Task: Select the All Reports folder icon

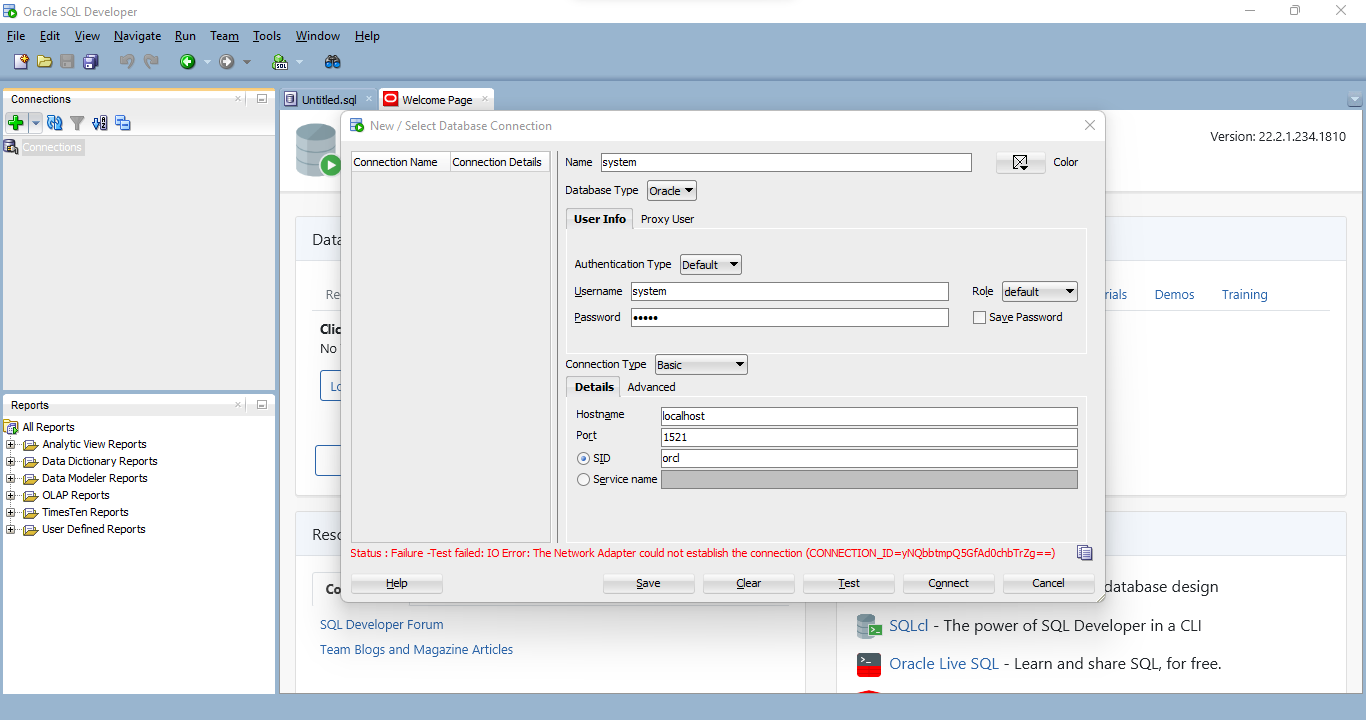Action: [x=12, y=427]
